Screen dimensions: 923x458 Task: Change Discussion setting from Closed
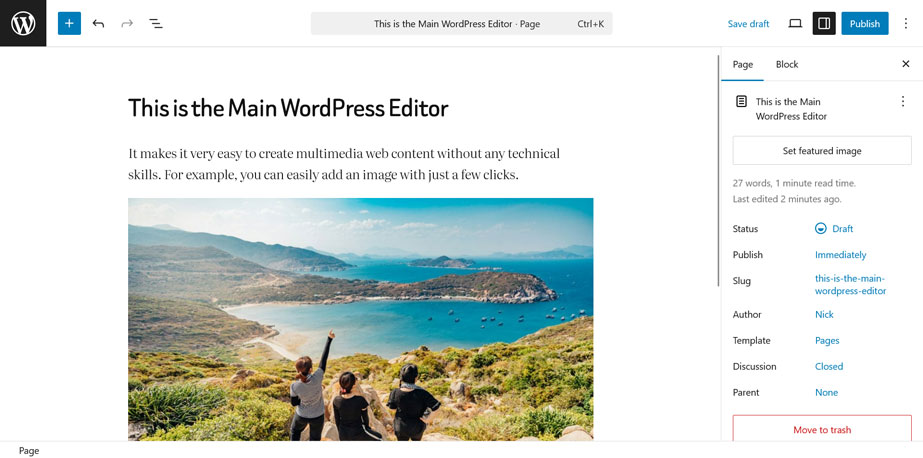[829, 366]
